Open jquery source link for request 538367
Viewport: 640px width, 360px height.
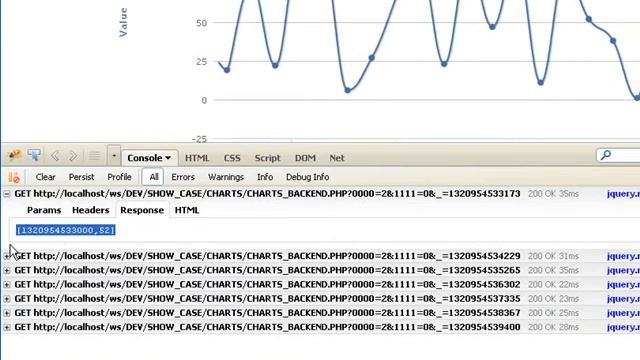pos(623,313)
